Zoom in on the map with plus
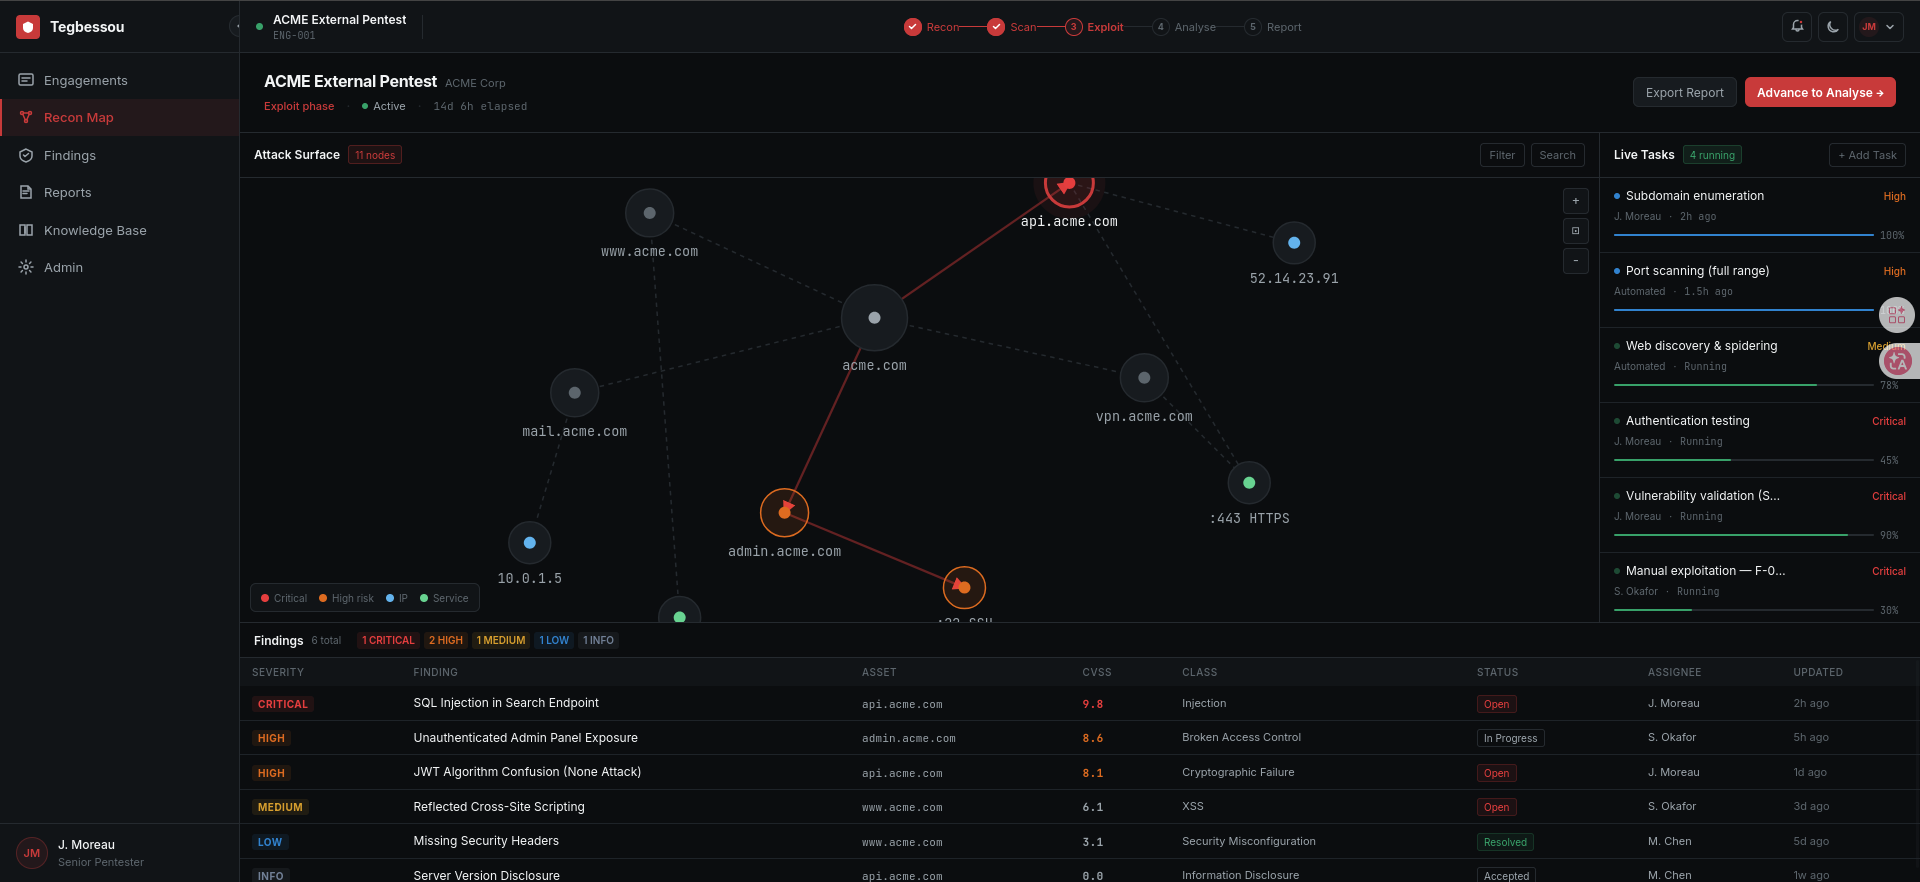This screenshot has height=882, width=1920. click(1575, 201)
